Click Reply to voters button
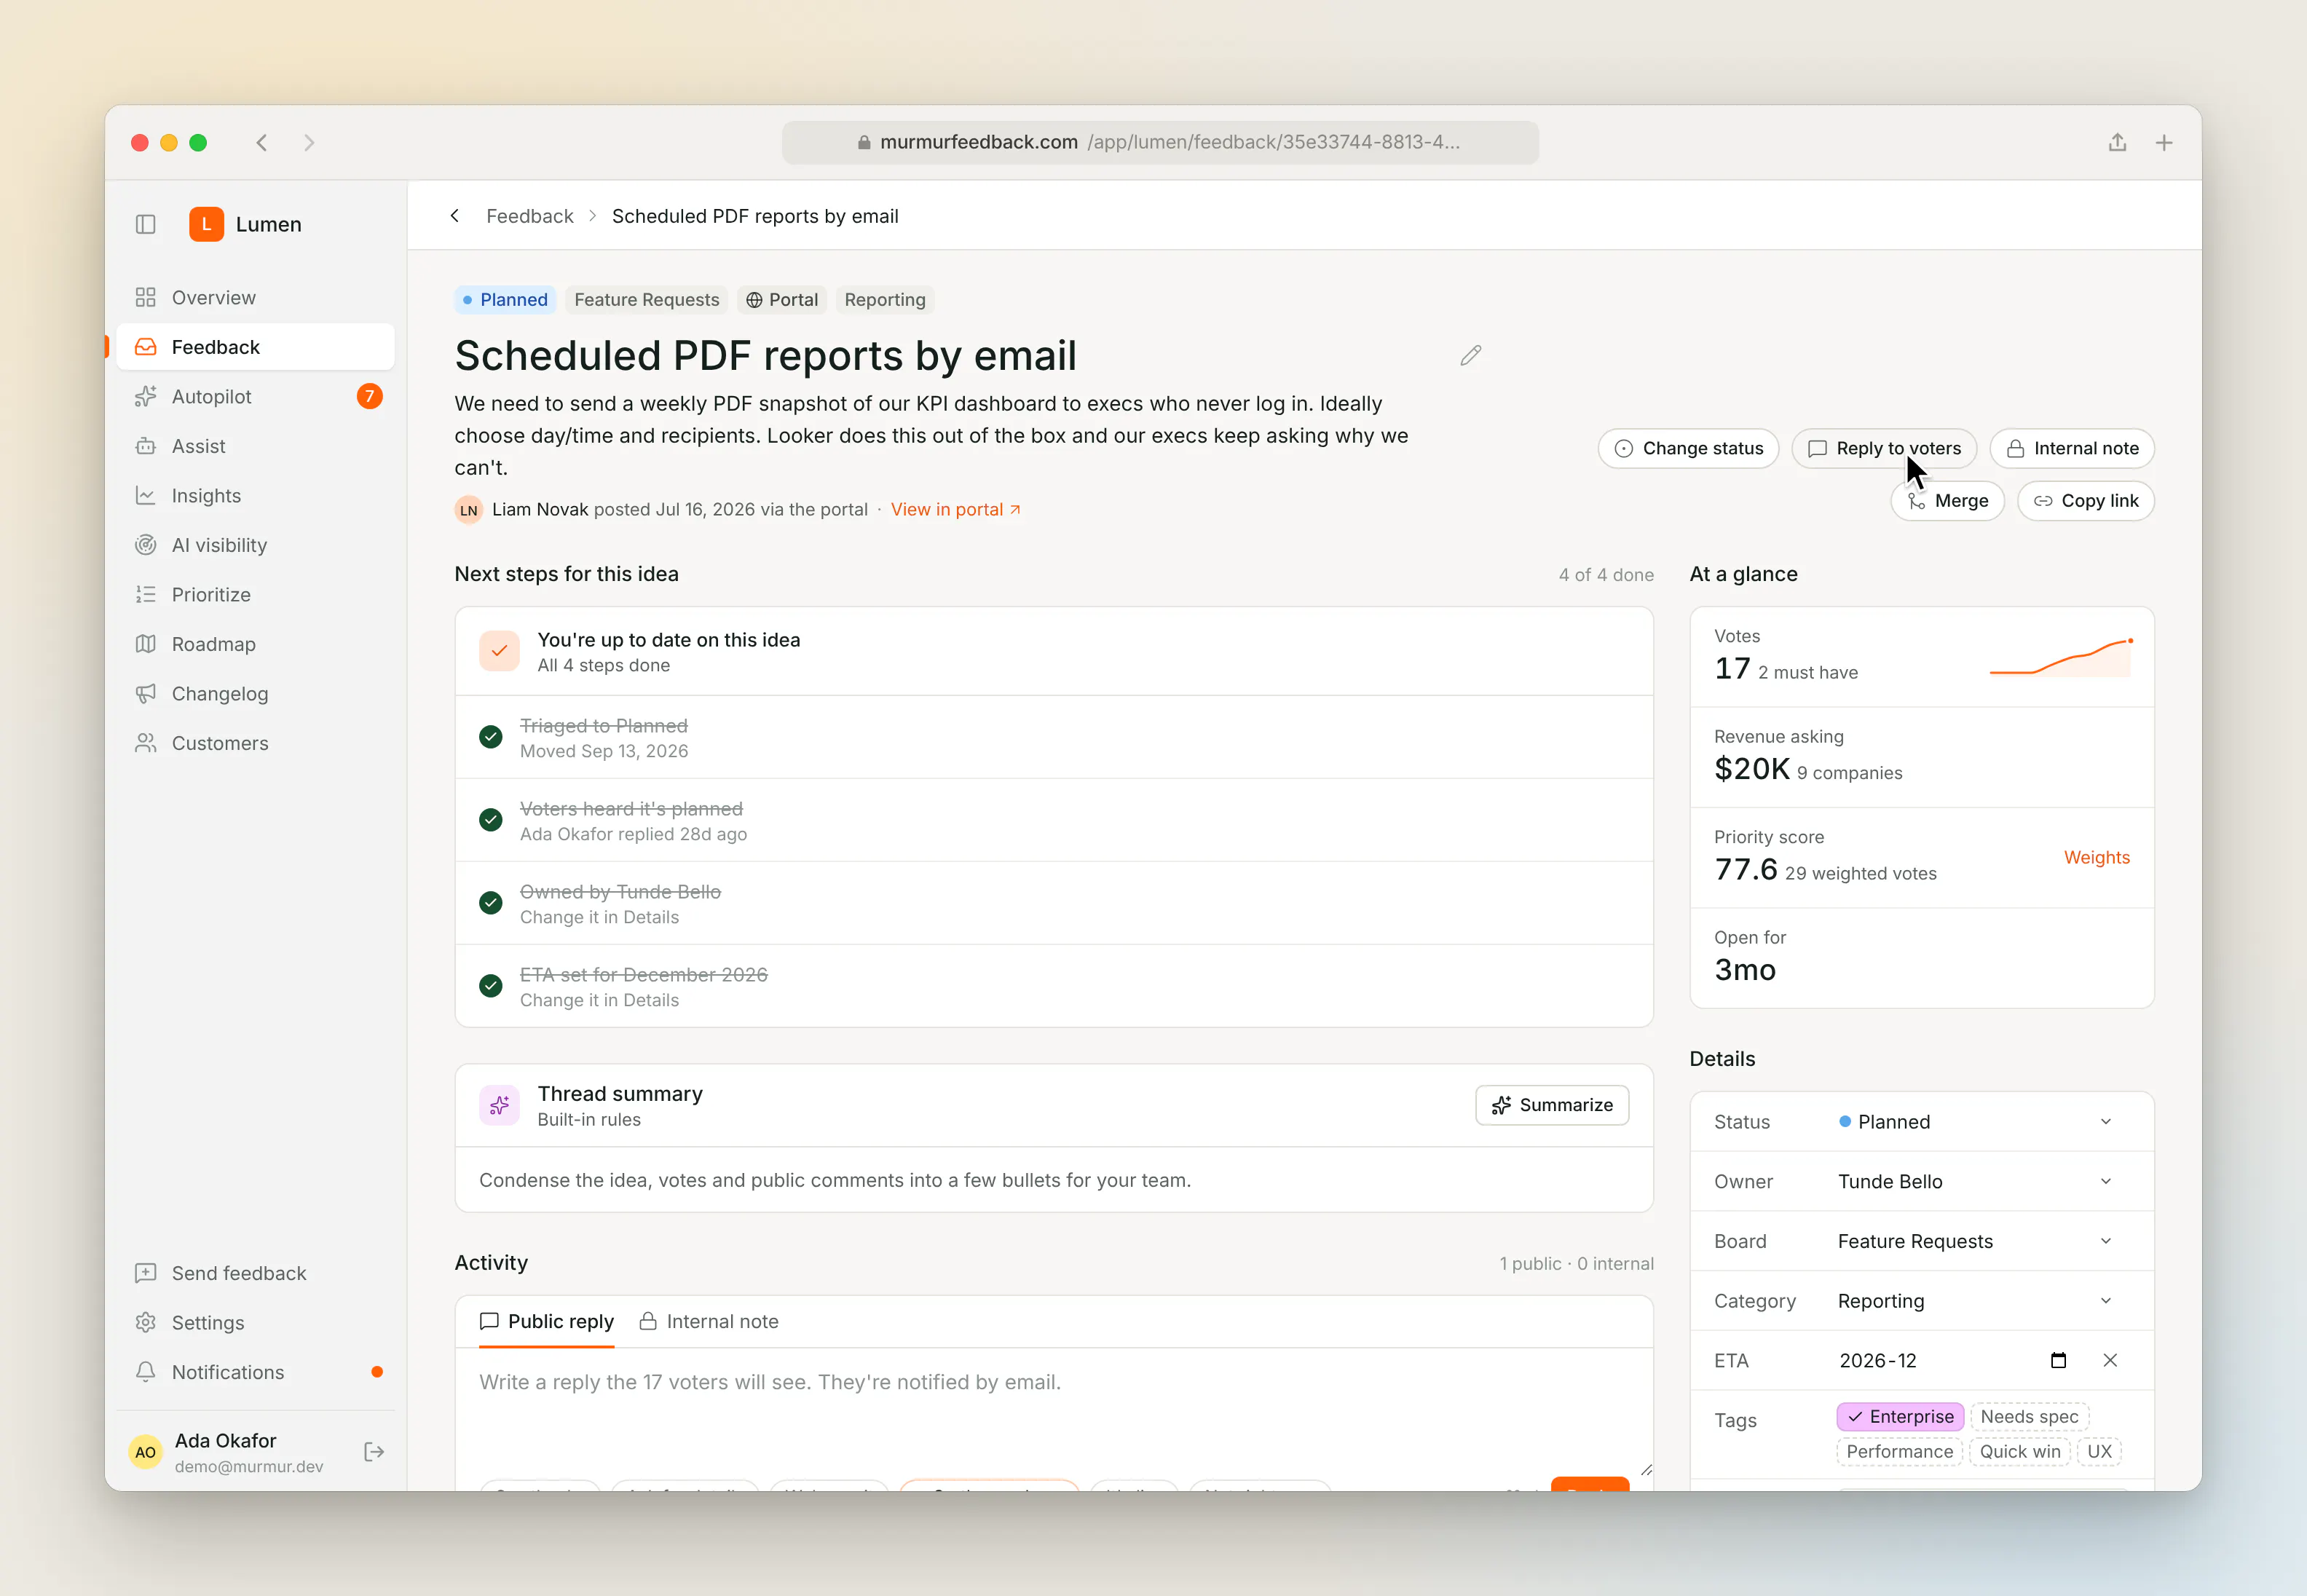This screenshot has width=2307, height=1596. pos(1884,448)
